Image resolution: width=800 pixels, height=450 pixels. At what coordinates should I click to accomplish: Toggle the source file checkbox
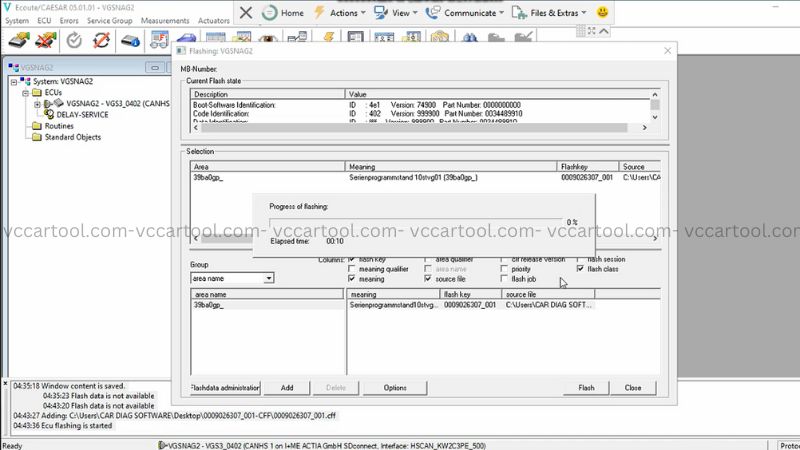click(428, 279)
